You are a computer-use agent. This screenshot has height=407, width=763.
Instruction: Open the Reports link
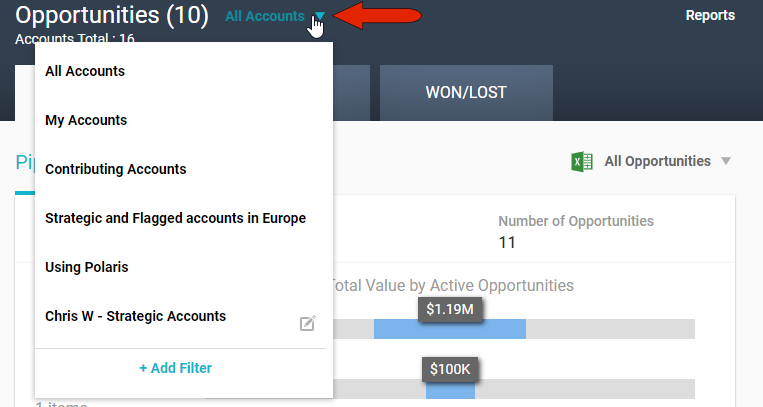point(710,16)
